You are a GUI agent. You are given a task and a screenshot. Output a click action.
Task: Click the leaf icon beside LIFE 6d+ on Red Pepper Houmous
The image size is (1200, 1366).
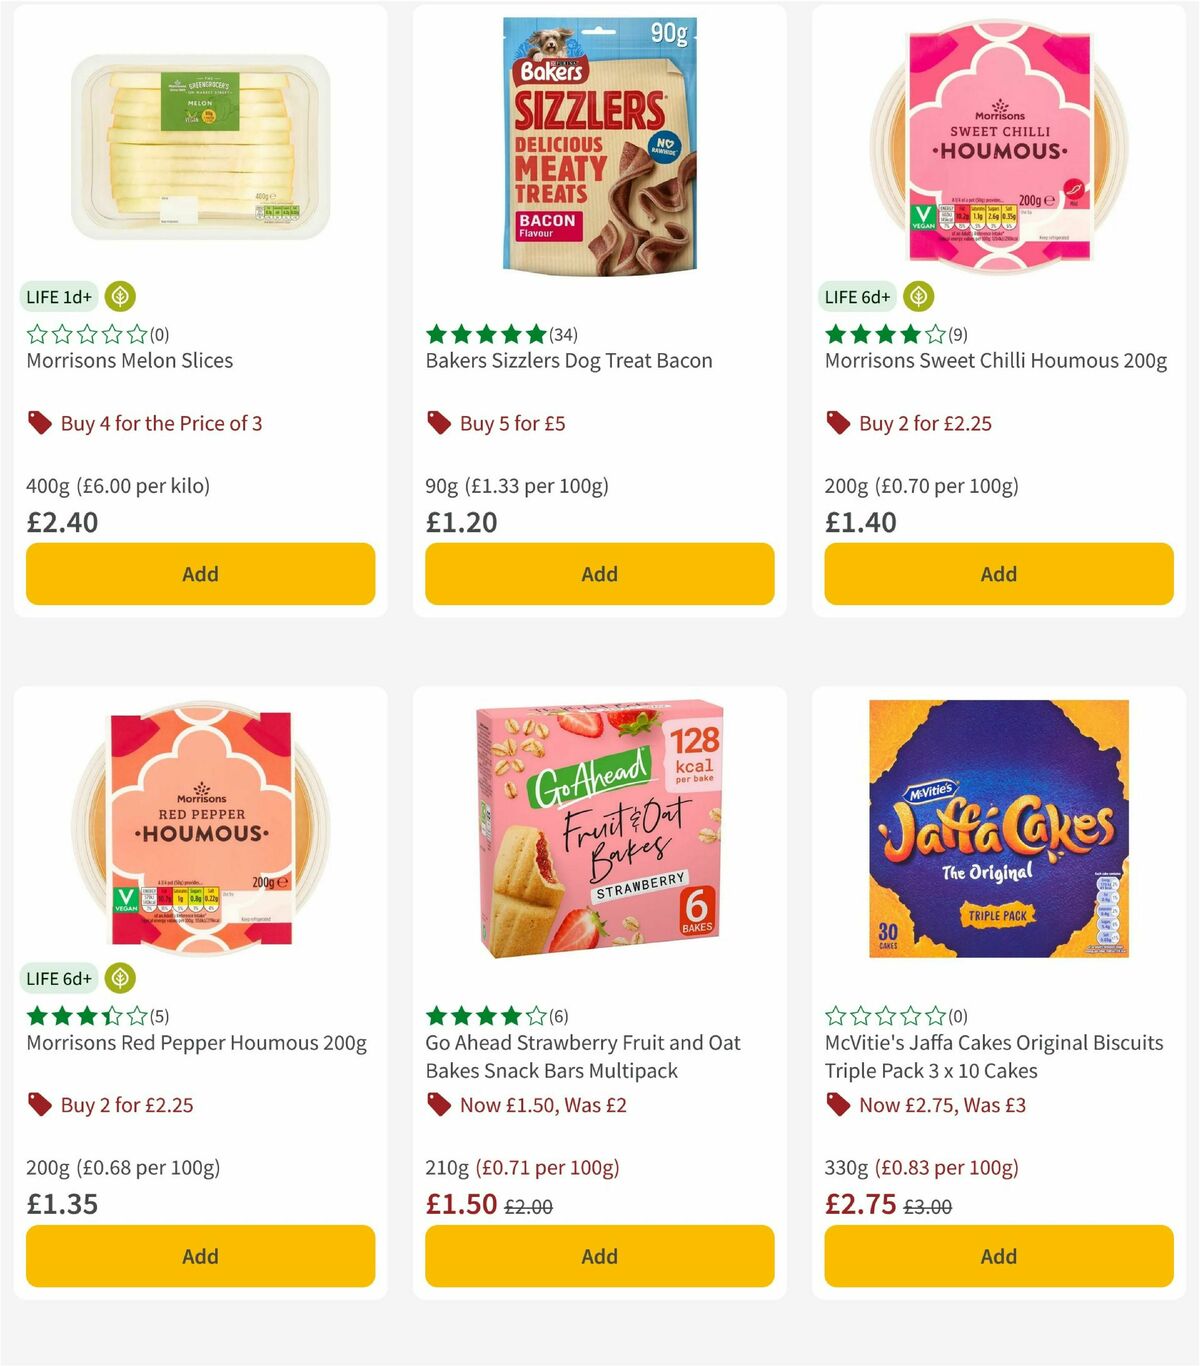(119, 978)
